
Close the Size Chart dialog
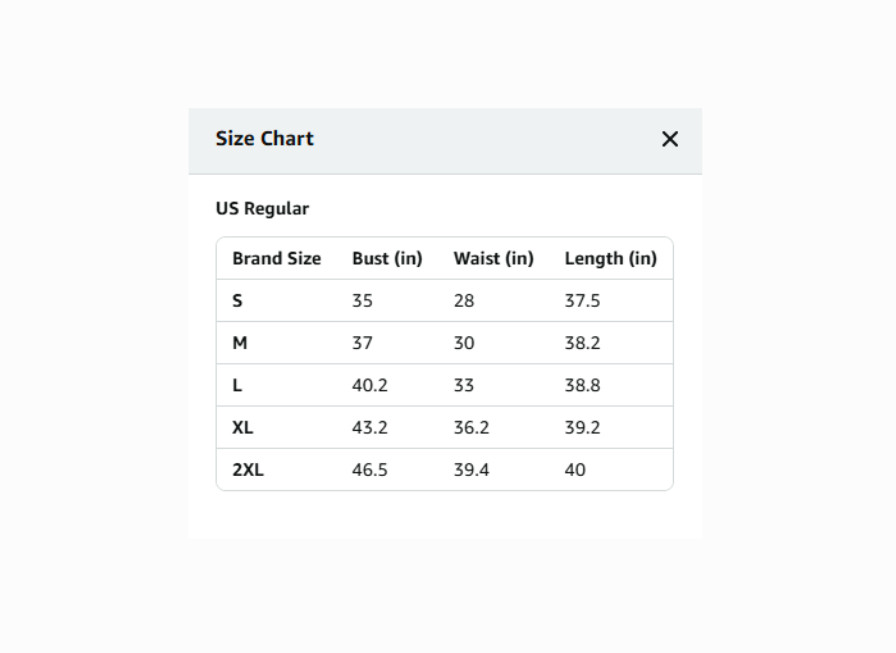670,139
